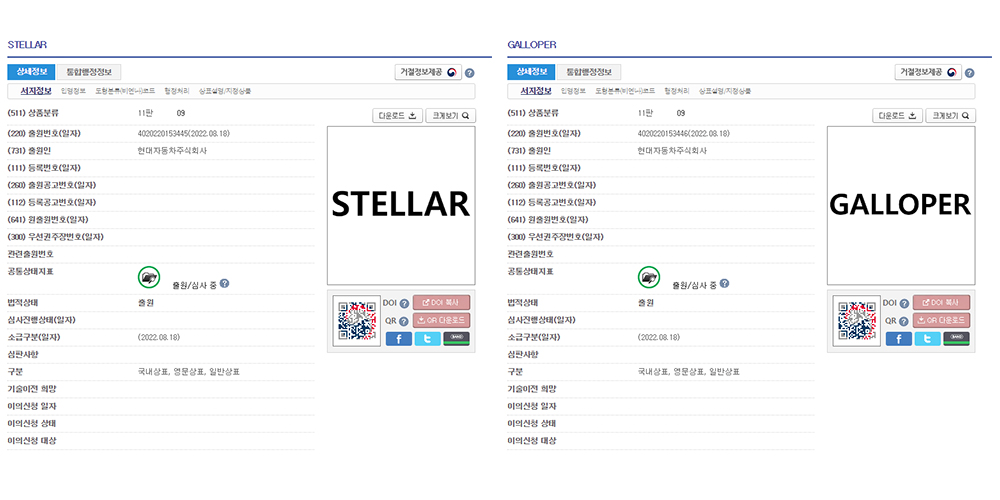Click 거절정보제공 button in STELLAR panel

point(428,72)
